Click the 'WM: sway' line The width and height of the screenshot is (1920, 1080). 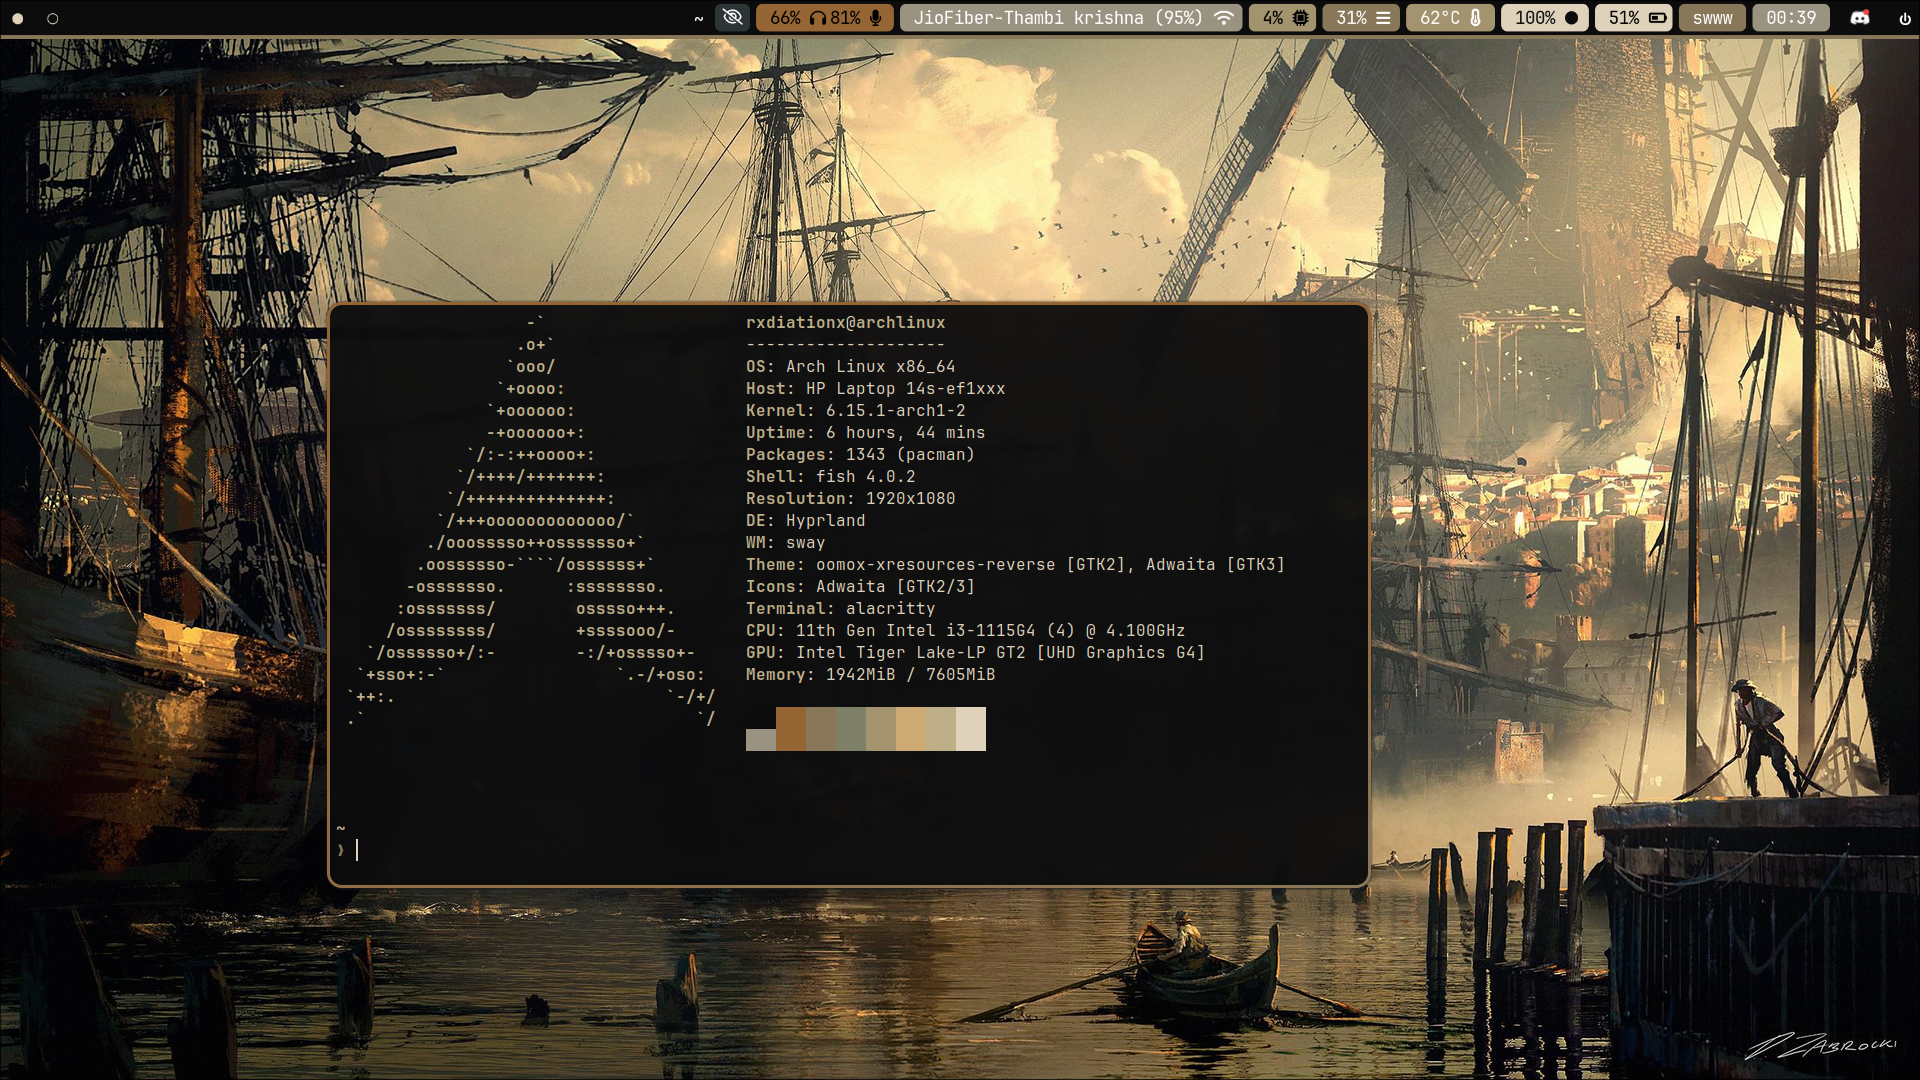click(x=785, y=542)
